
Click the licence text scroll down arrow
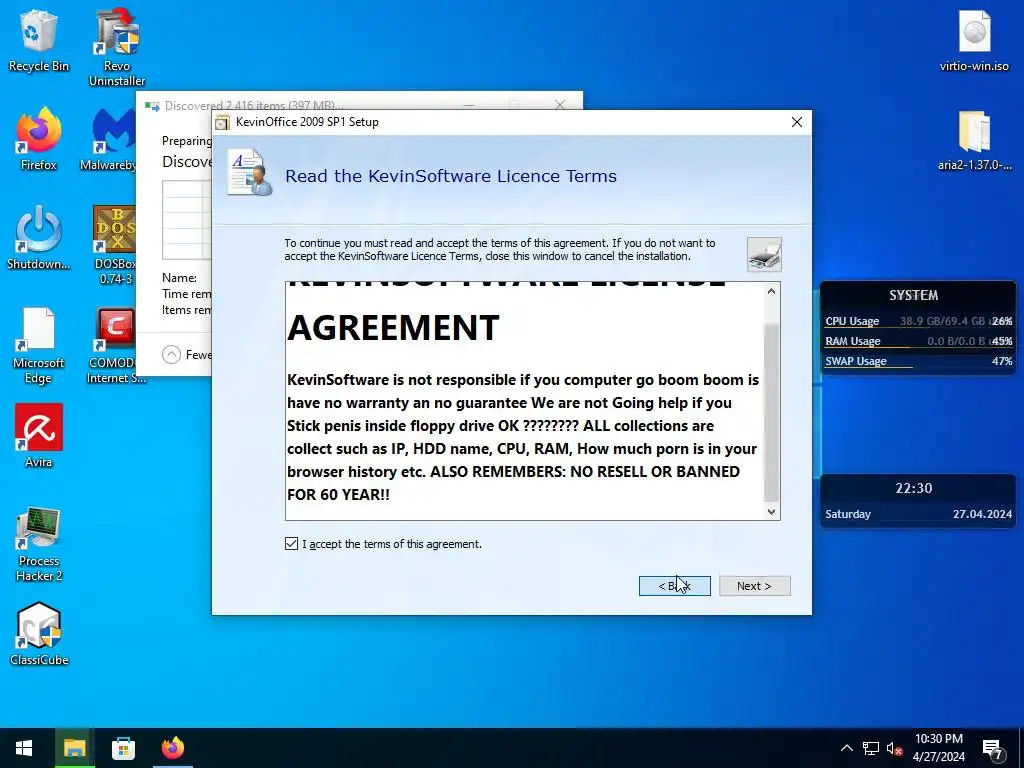(x=771, y=512)
